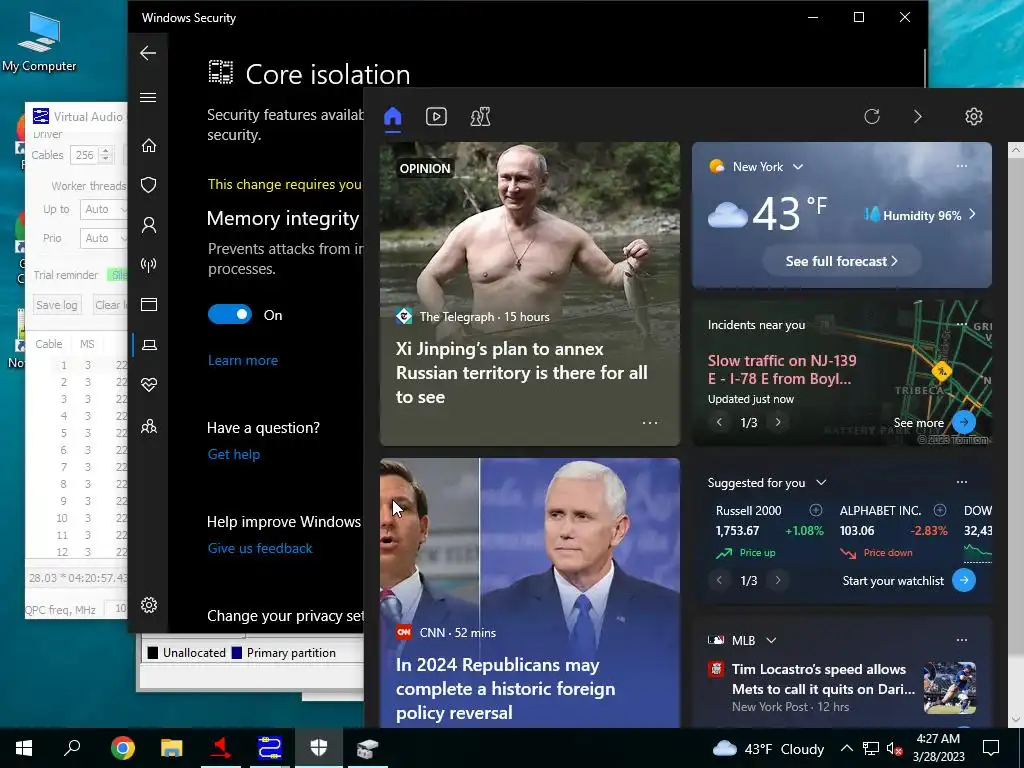Open Device performance & health heart icon
This screenshot has width=1024, height=768.
click(149, 385)
